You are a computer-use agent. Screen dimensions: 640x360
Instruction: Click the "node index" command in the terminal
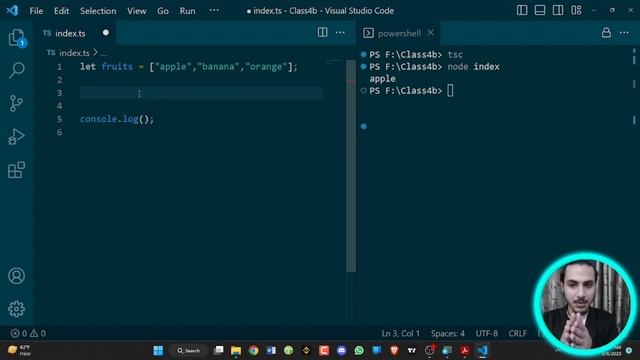point(473,67)
